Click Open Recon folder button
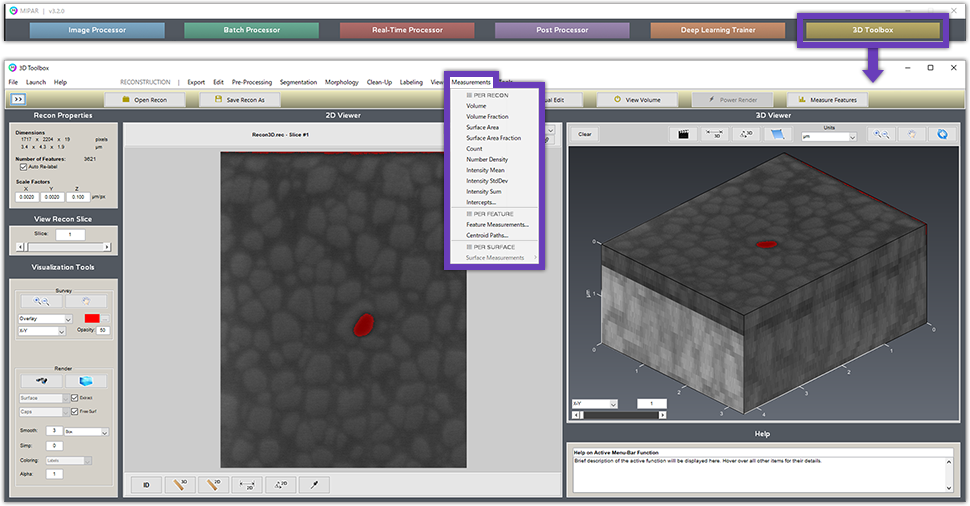Viewport: 970px width, 506px height. [145, 100]
